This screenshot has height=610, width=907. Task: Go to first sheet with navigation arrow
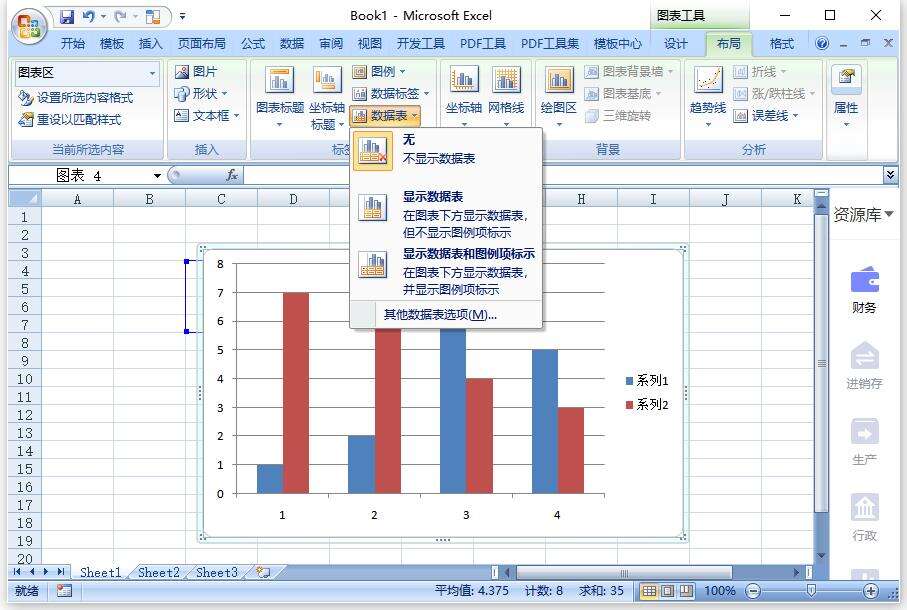[17, 572]
